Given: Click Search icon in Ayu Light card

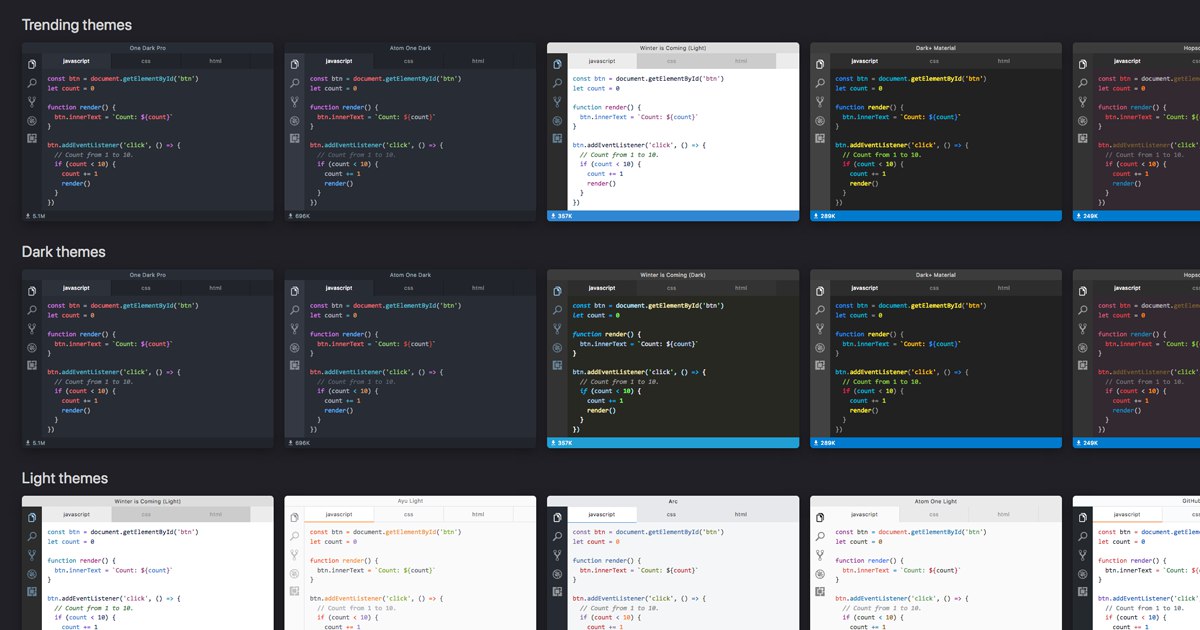Looking at the screenshot, I should (295, 537).
